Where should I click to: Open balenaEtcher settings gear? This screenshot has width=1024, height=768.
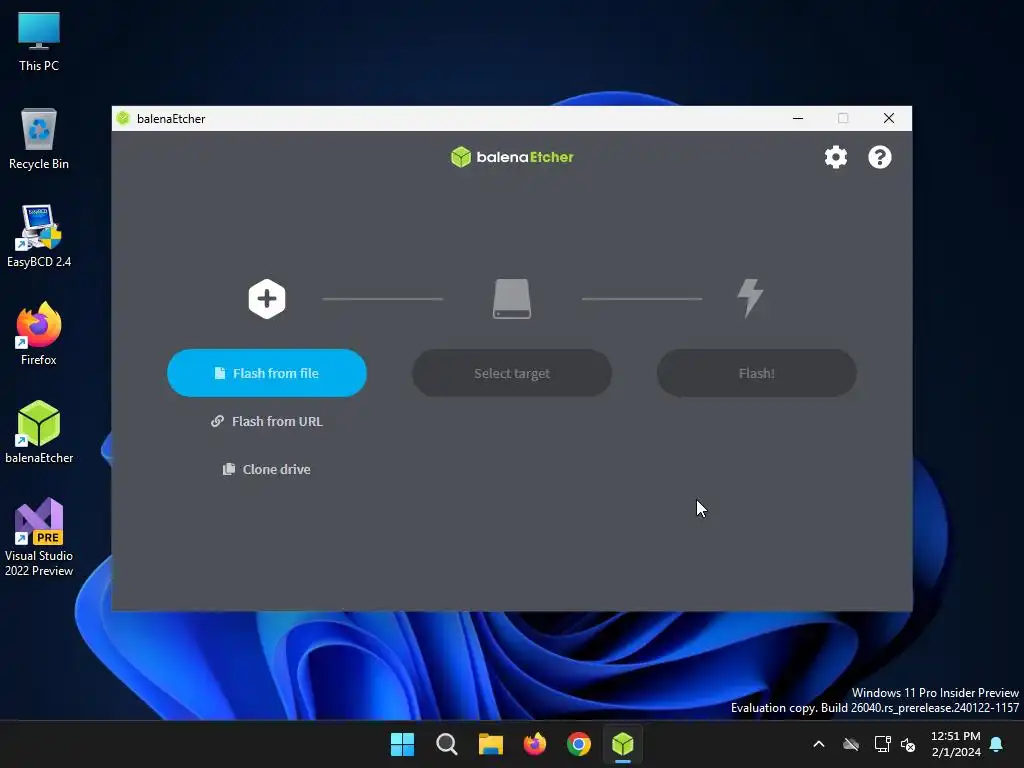click(x=835, y=157)
